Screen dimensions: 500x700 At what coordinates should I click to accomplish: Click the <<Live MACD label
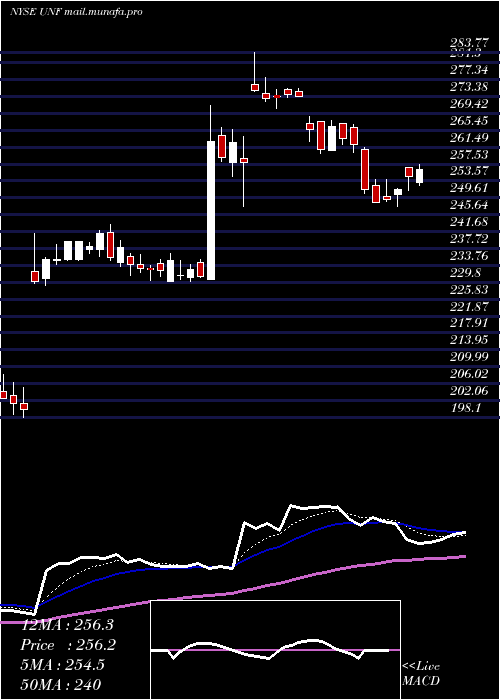[421, 673]
